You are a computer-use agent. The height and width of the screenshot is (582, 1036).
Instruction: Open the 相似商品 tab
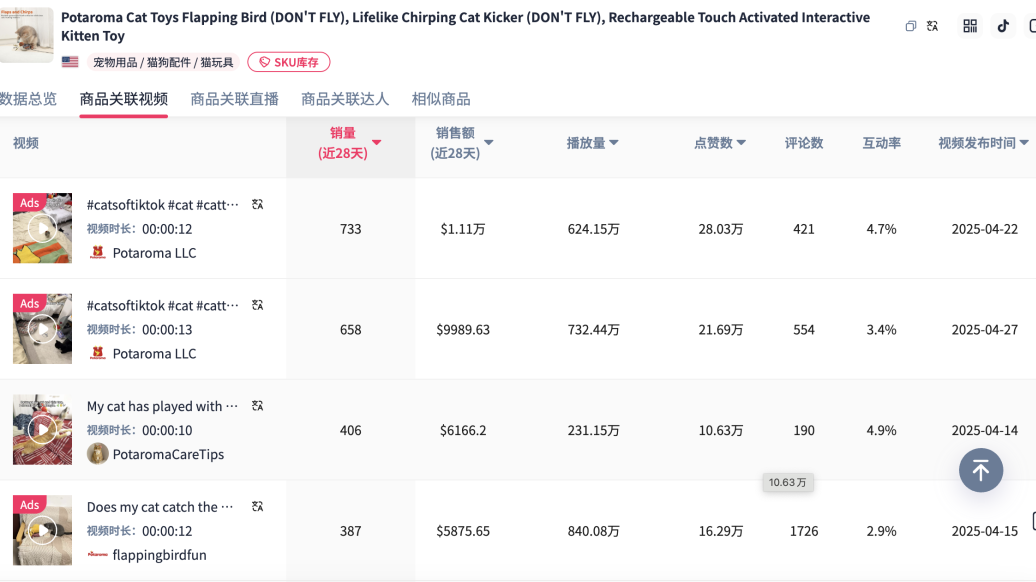(x=440, y=99)
